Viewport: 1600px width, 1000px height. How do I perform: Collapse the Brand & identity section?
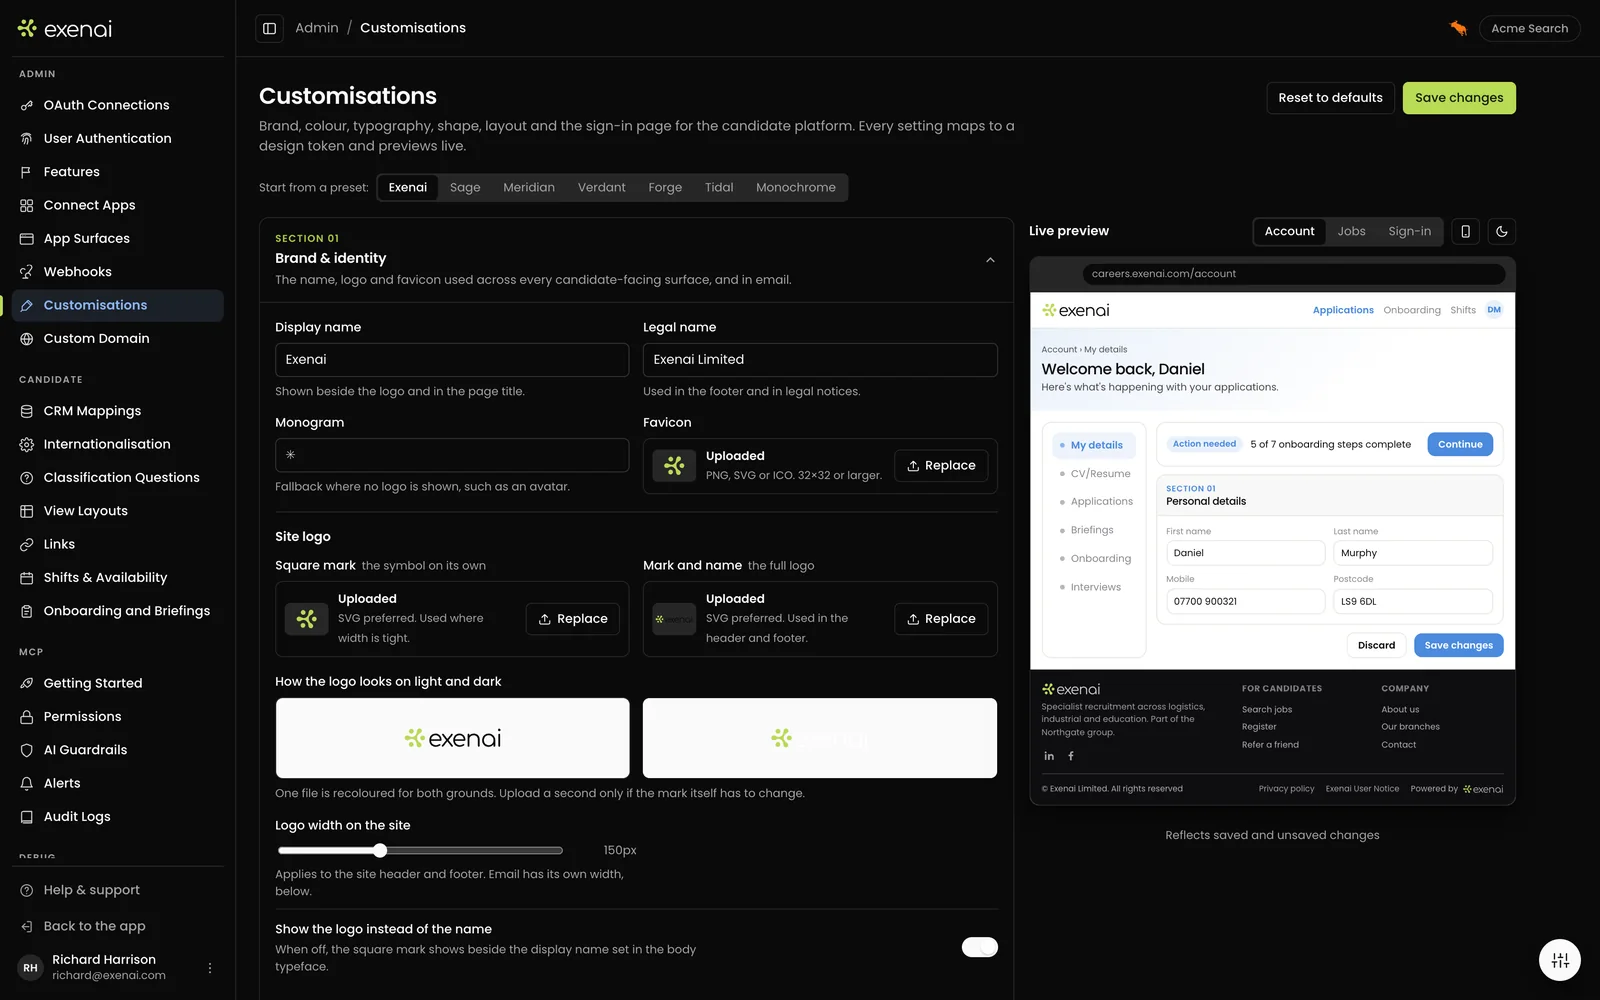click(x=990, y=260)
